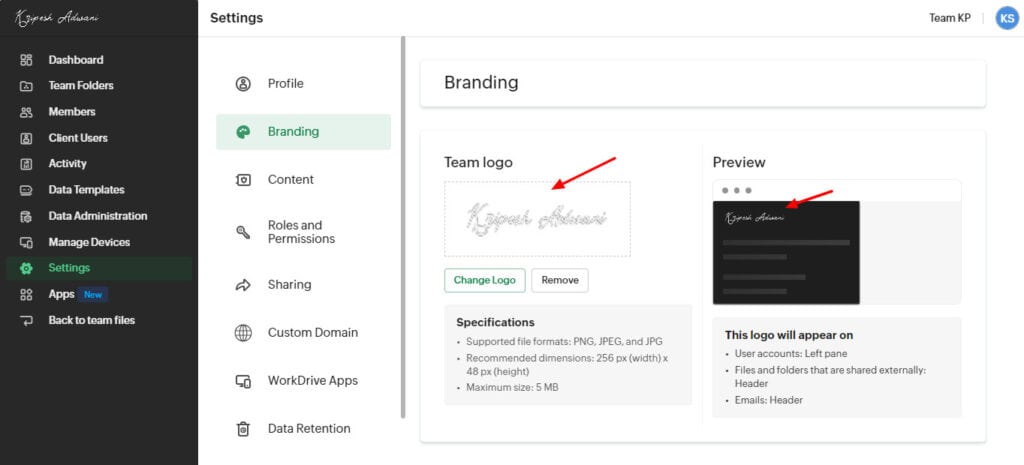Open Client Users
Screen dimensions: 1024x465
[x=78, y=138]
